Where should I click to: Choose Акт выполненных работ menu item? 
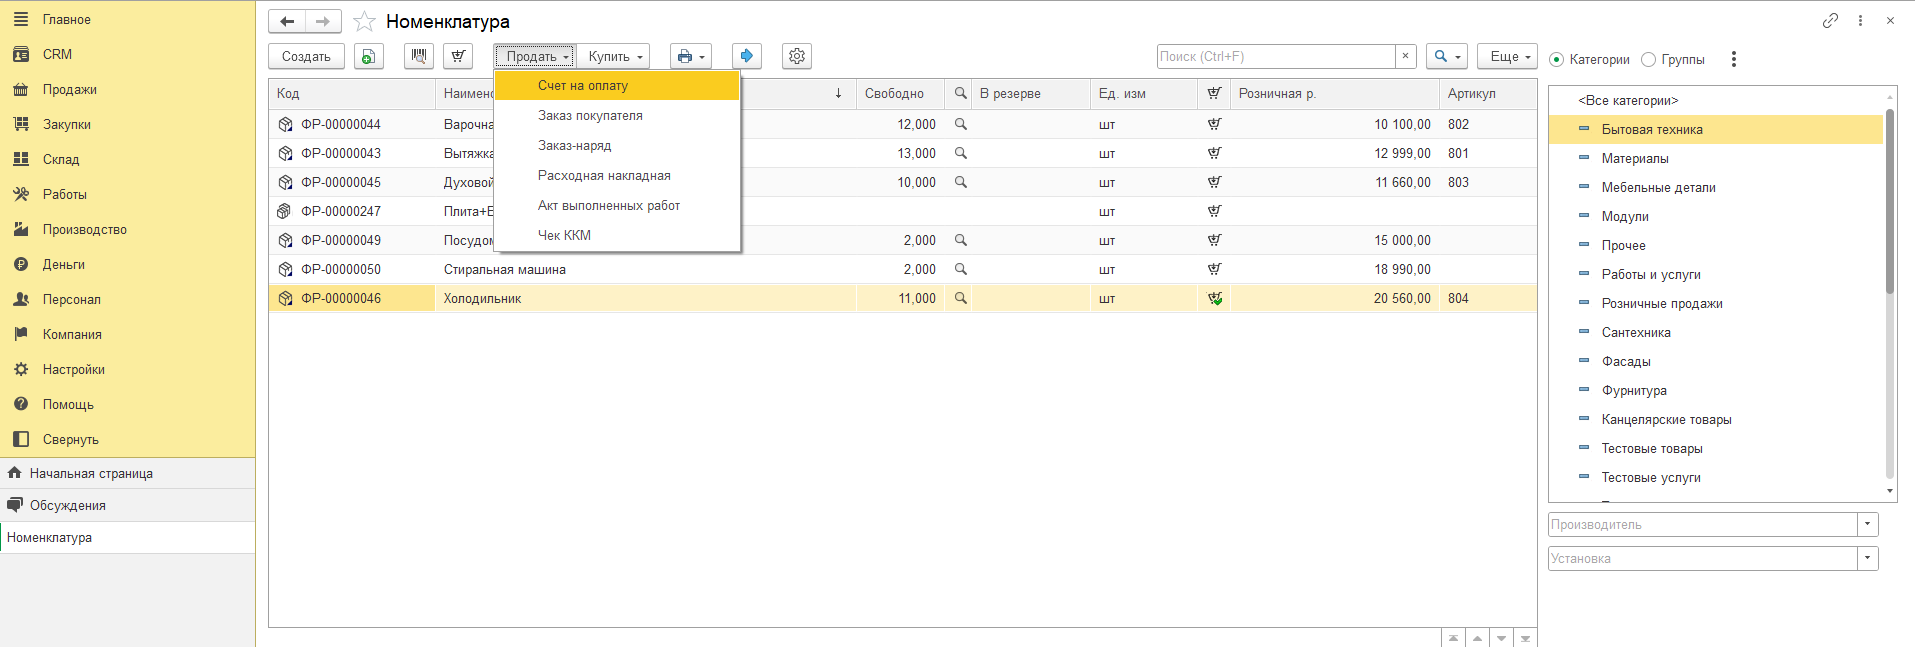(617, 205)
